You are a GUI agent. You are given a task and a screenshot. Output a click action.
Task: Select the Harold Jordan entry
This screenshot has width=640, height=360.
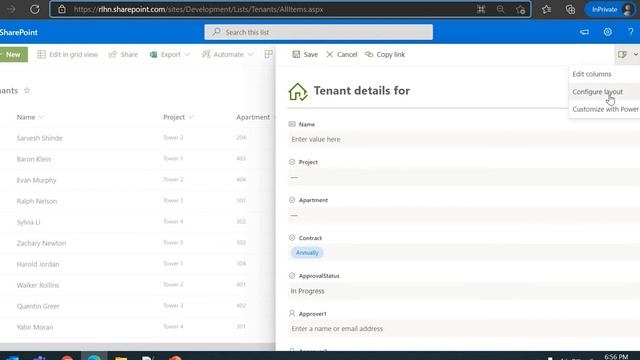[x=38, y=264]
